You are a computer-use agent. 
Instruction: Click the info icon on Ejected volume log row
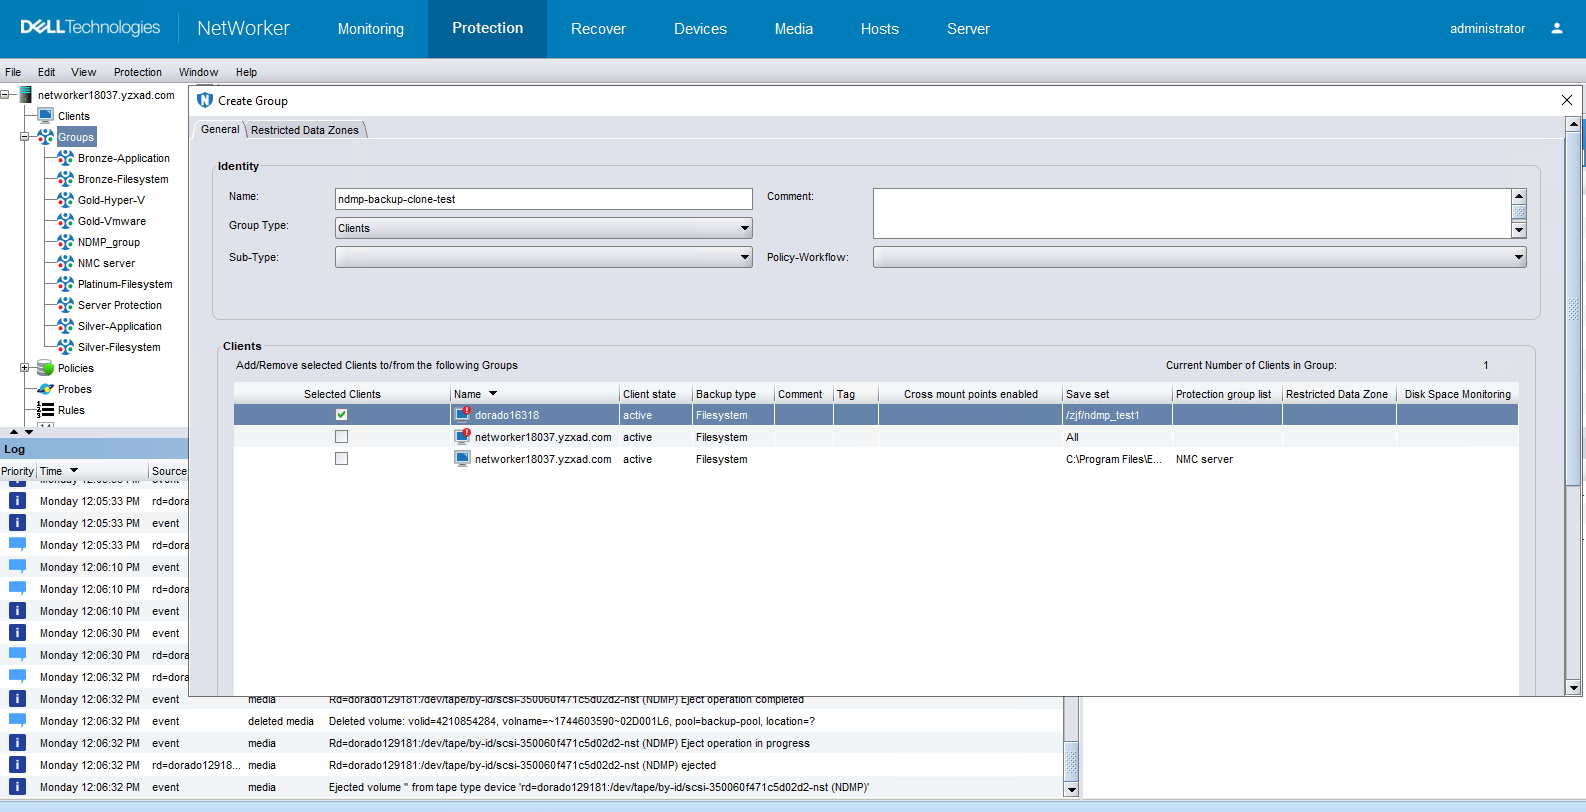point(18,787)
